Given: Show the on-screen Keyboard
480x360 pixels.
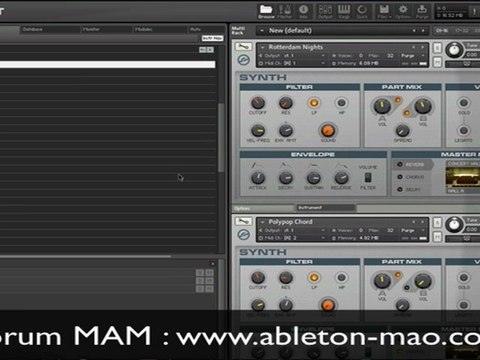Looking at the screenshot, I should pyautogui.click(x=344, y=11).
